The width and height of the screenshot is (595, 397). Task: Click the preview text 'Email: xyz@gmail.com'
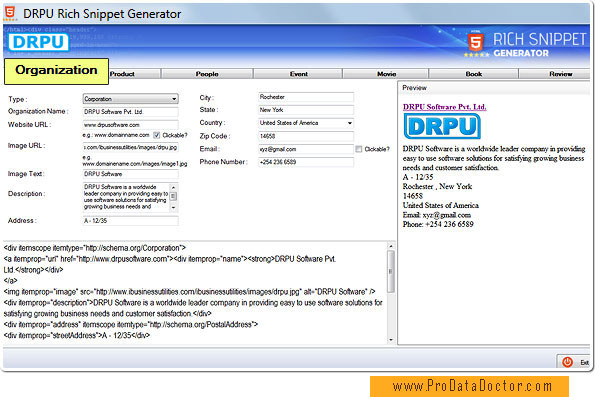[x=437, y=215]
